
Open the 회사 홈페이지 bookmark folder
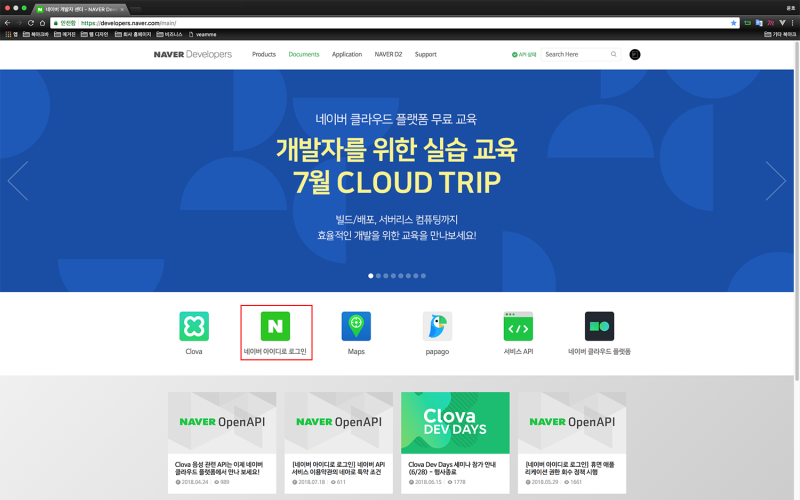click(x=133, y=34)
